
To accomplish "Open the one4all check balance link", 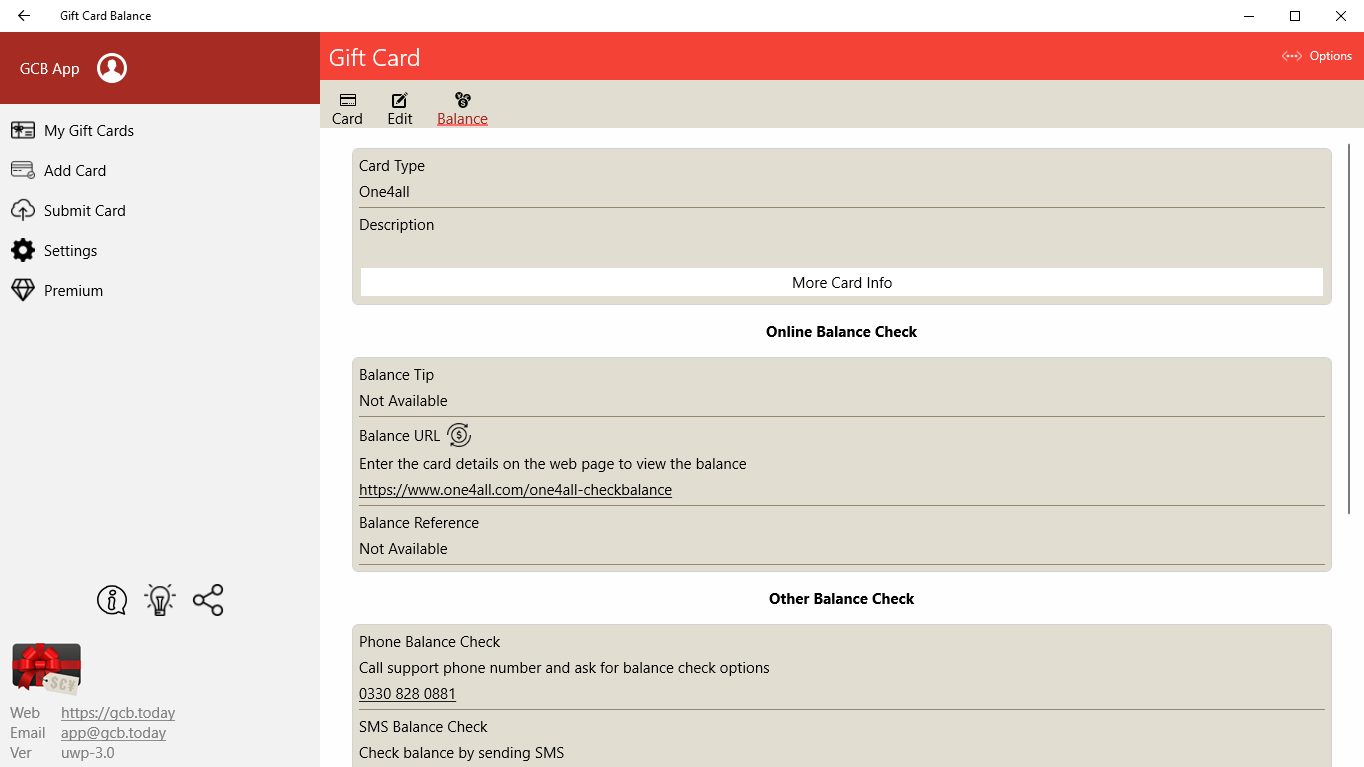I will 515,489.
